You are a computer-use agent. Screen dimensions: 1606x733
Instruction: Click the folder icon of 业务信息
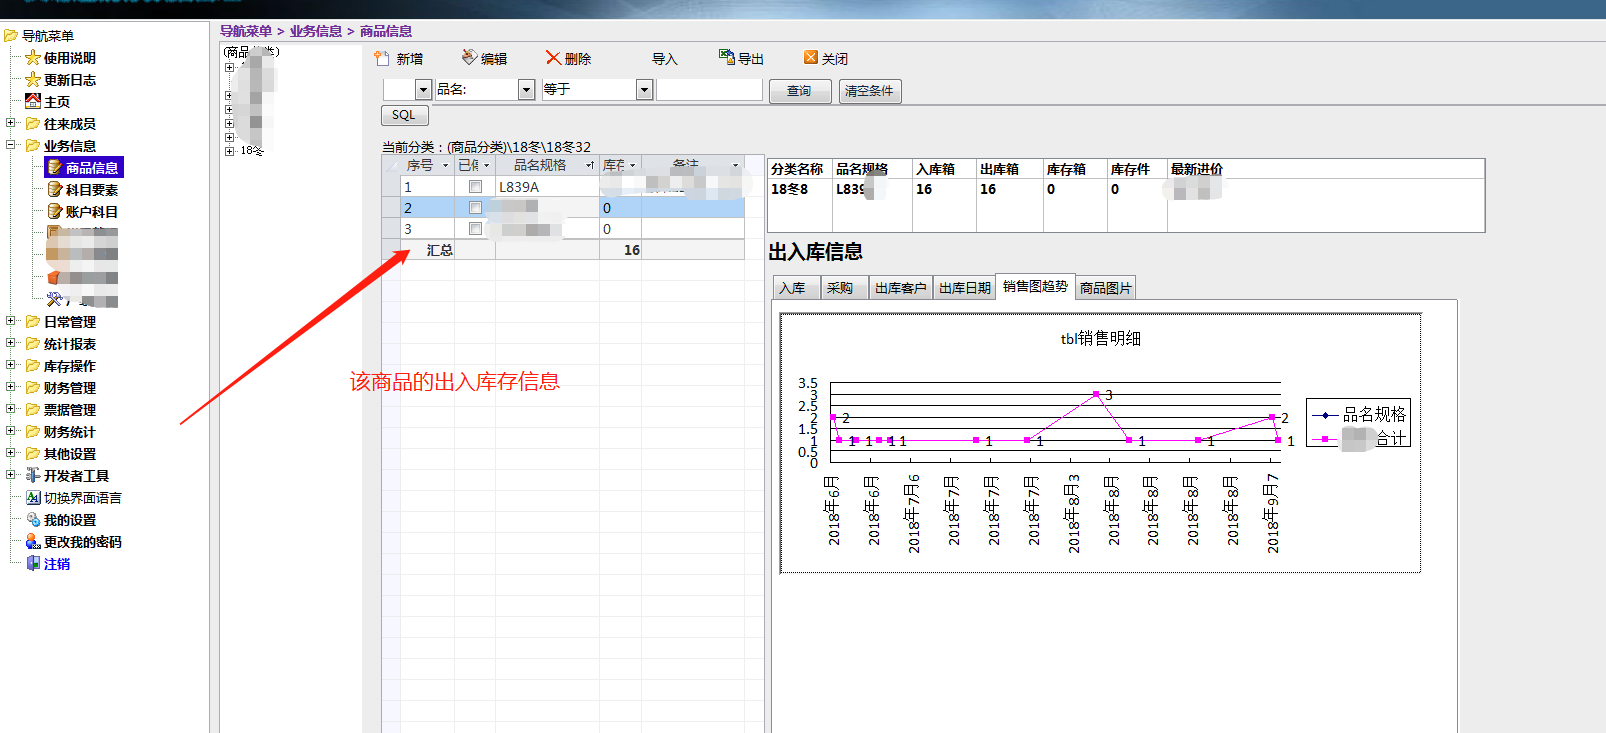(33, 146)
